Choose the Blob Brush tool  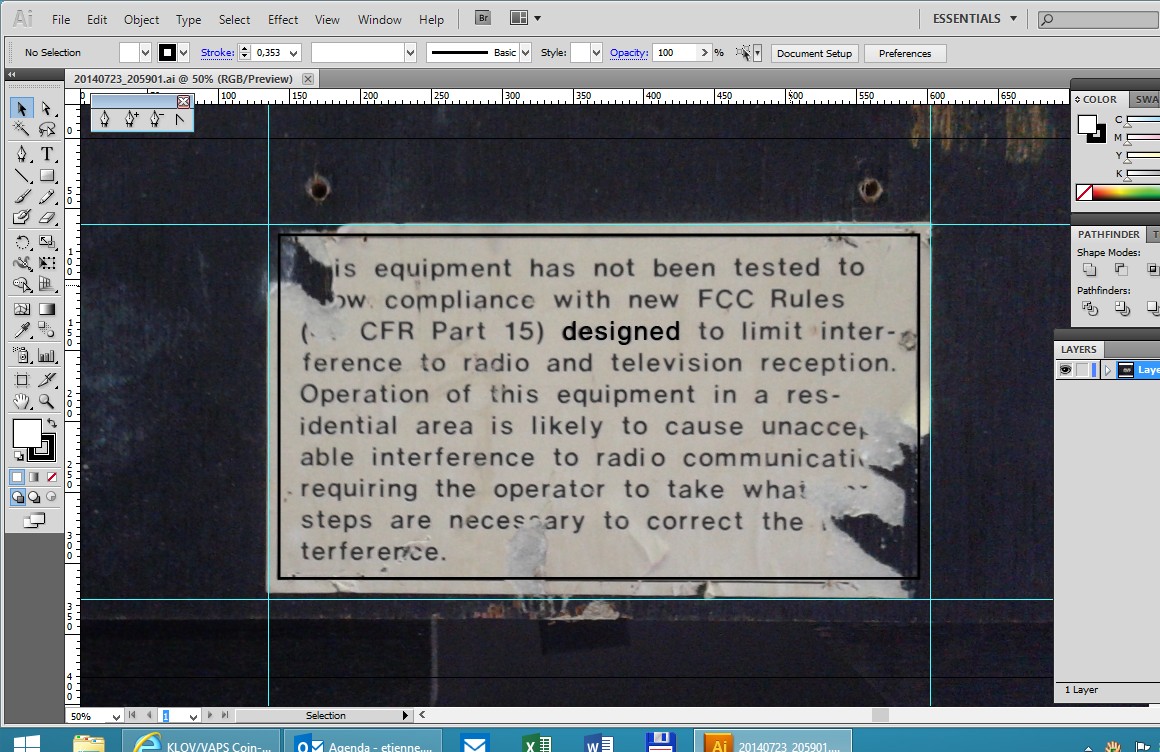coord(21,217)
